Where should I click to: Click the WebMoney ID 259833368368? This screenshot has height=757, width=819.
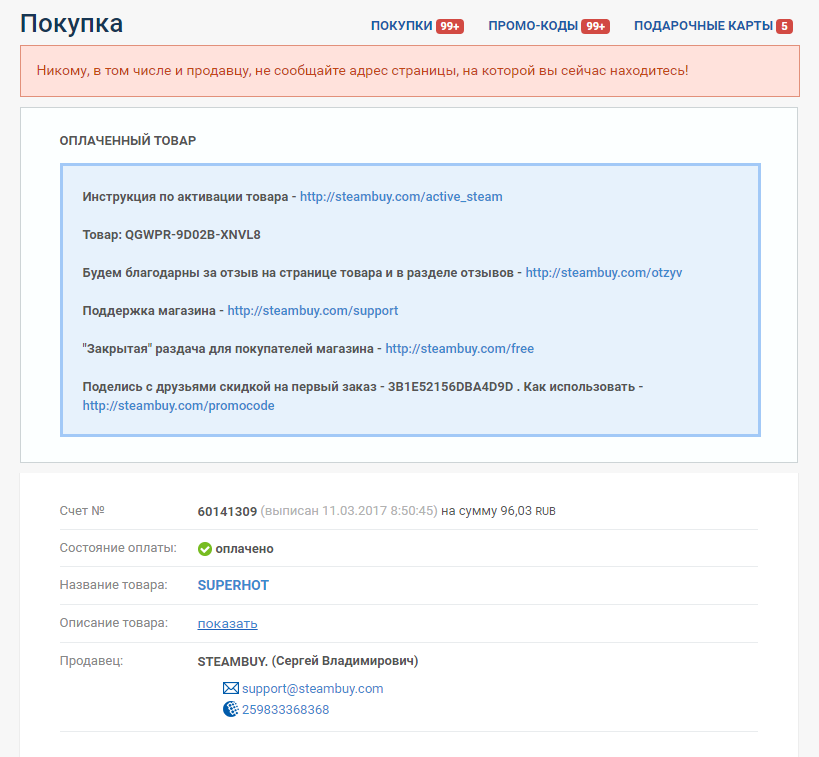pyautogui.click(x=285, y=709)
